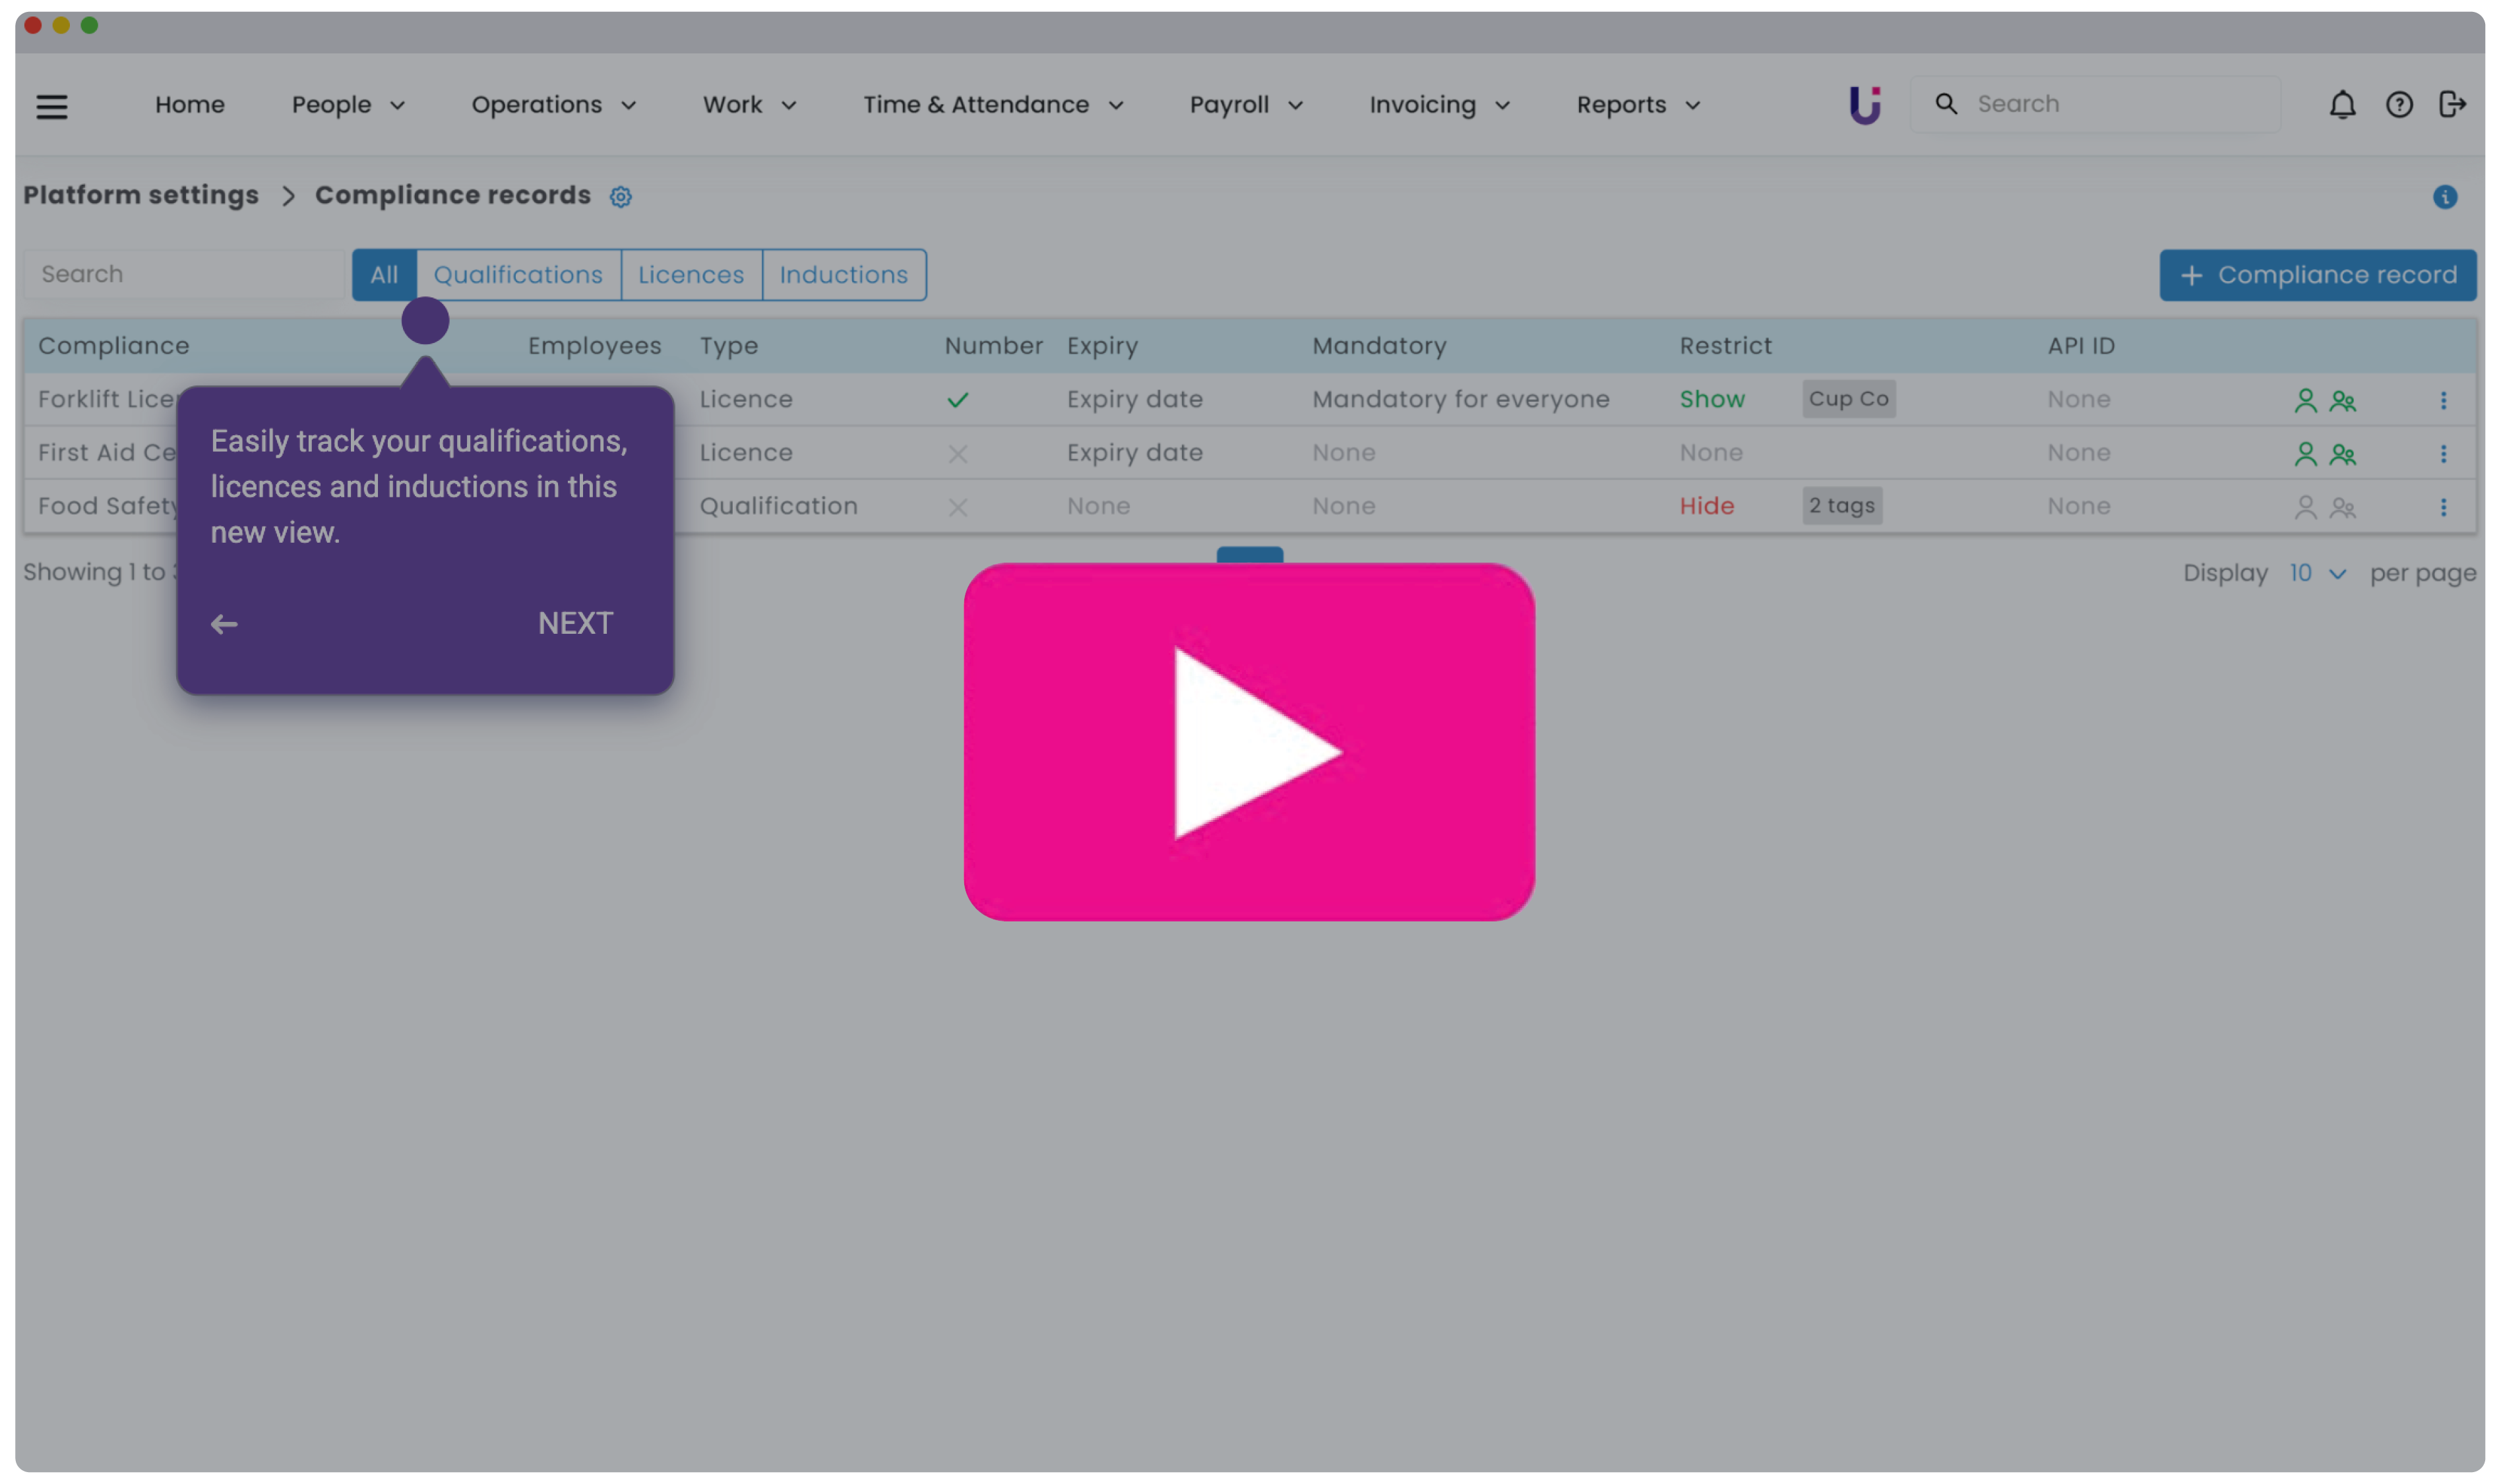Select the Inductions tab
Screen dimensions: 2501x1484
844,275
